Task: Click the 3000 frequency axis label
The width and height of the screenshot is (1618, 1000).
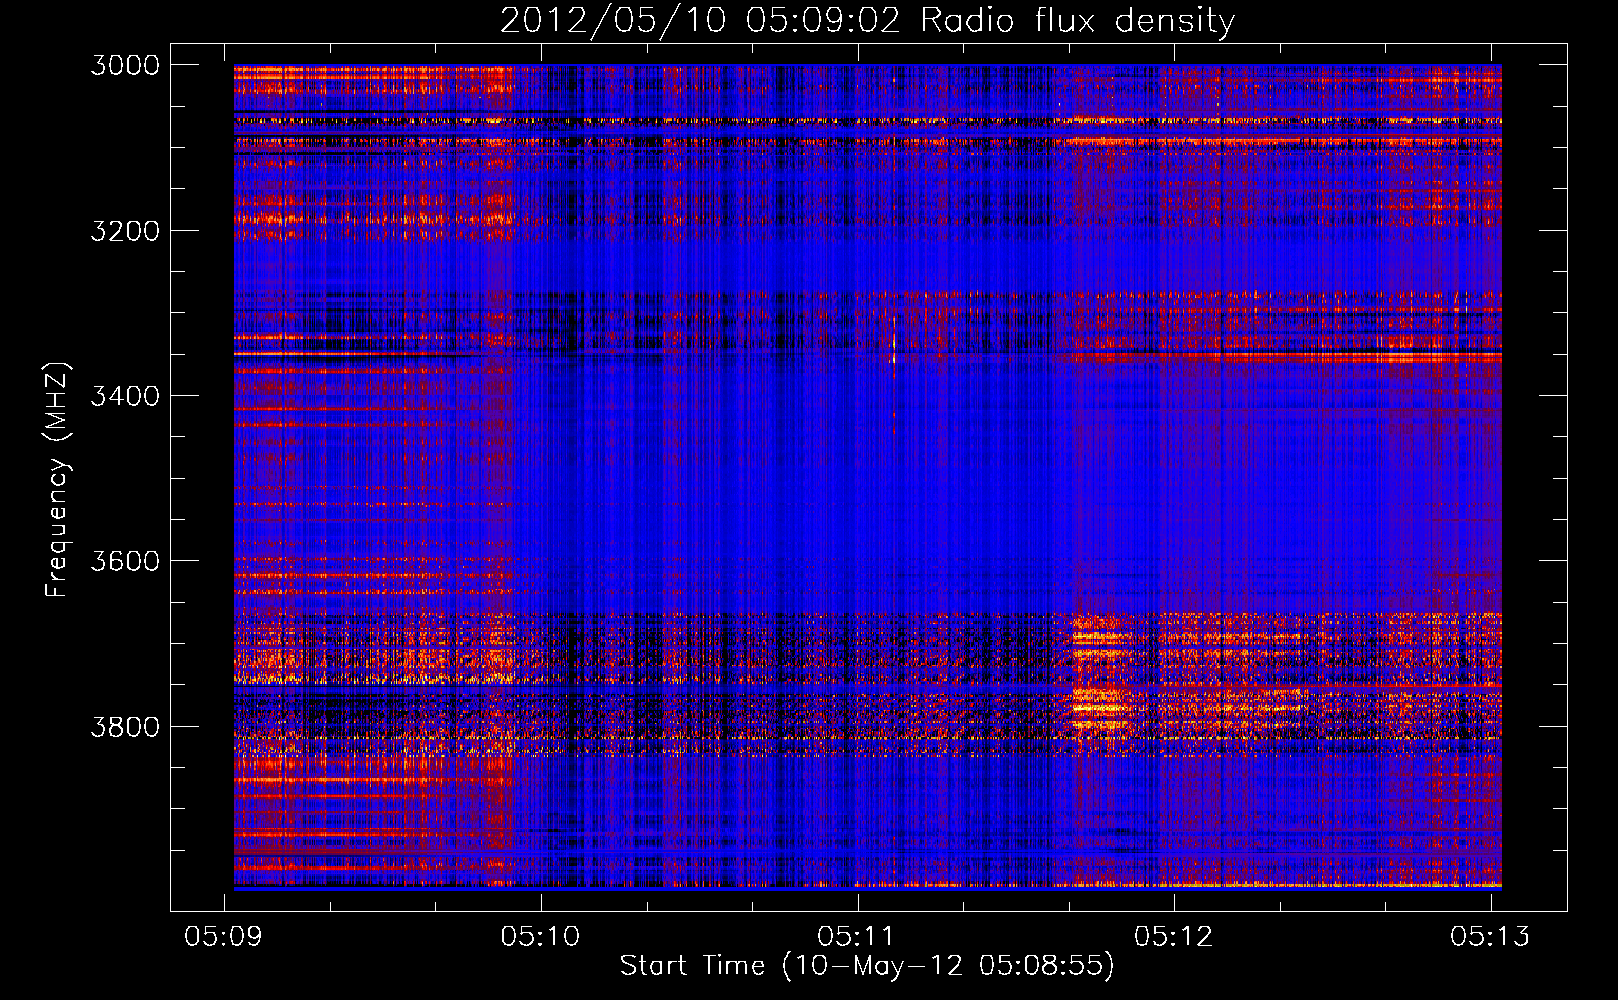Action: click(x=125, y=65)
